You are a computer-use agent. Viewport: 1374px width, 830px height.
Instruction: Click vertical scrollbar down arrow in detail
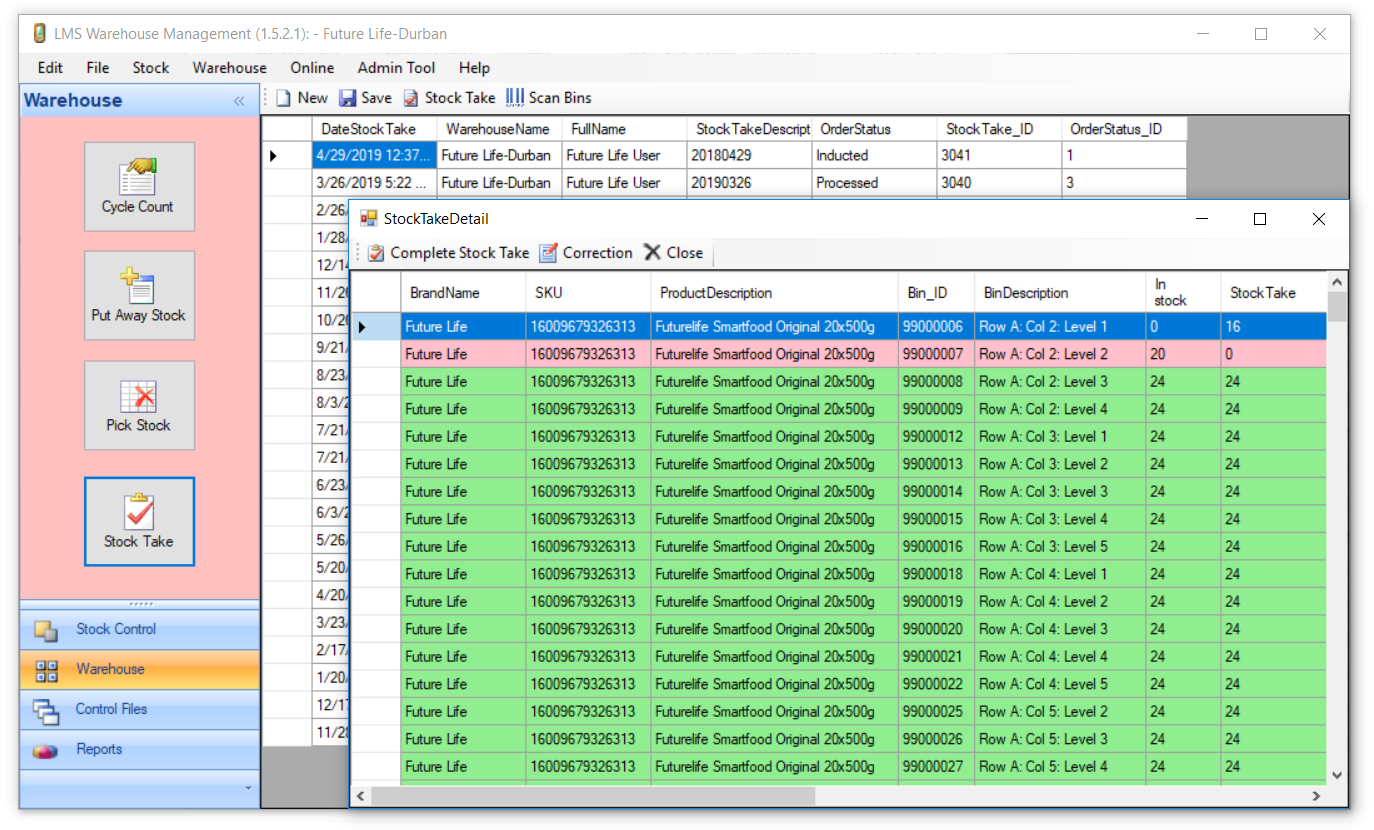click(1337, 775)
